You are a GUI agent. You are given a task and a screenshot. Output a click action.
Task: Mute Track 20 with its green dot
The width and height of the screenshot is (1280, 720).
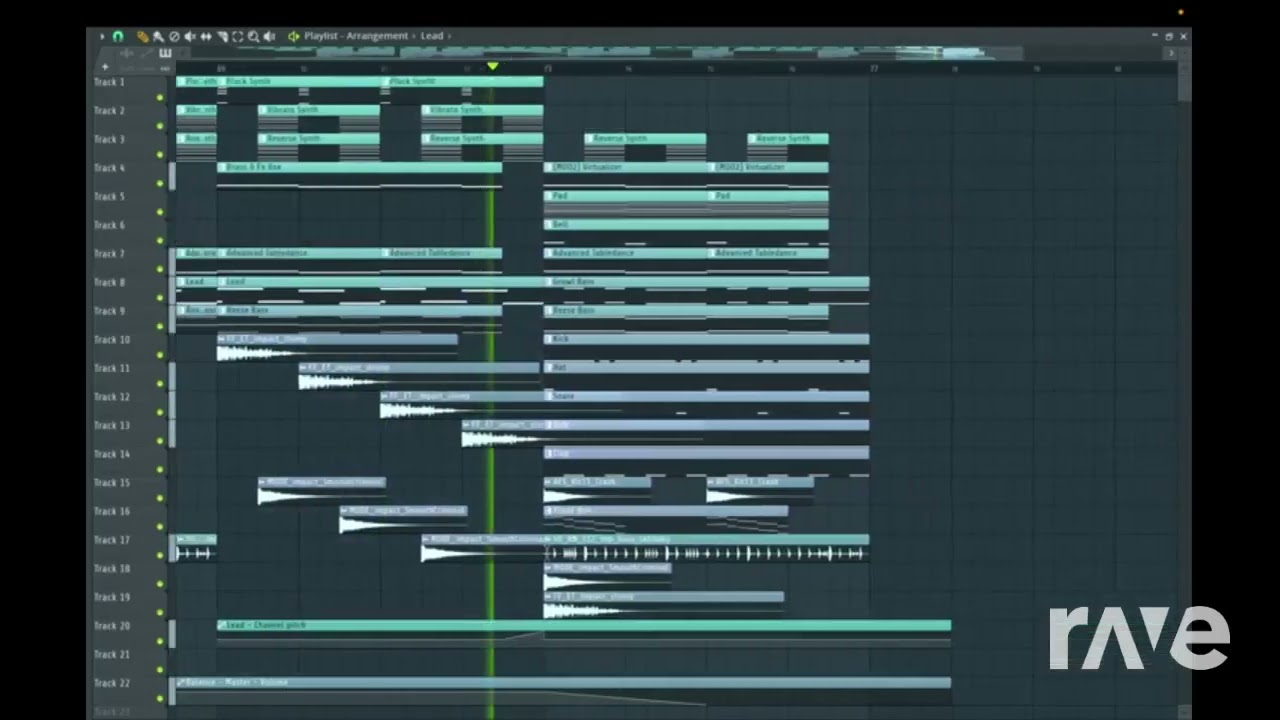(x=160, y=641)
